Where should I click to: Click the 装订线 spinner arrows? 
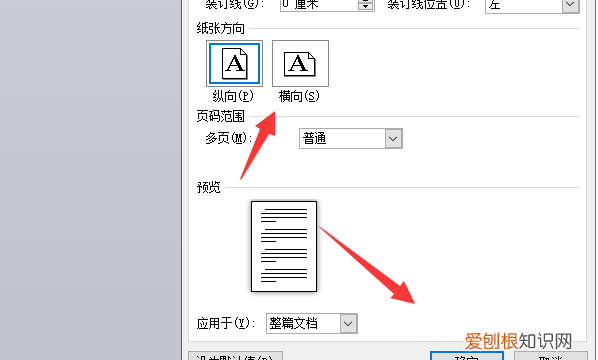pyautogui.click(x=365, y=5)
